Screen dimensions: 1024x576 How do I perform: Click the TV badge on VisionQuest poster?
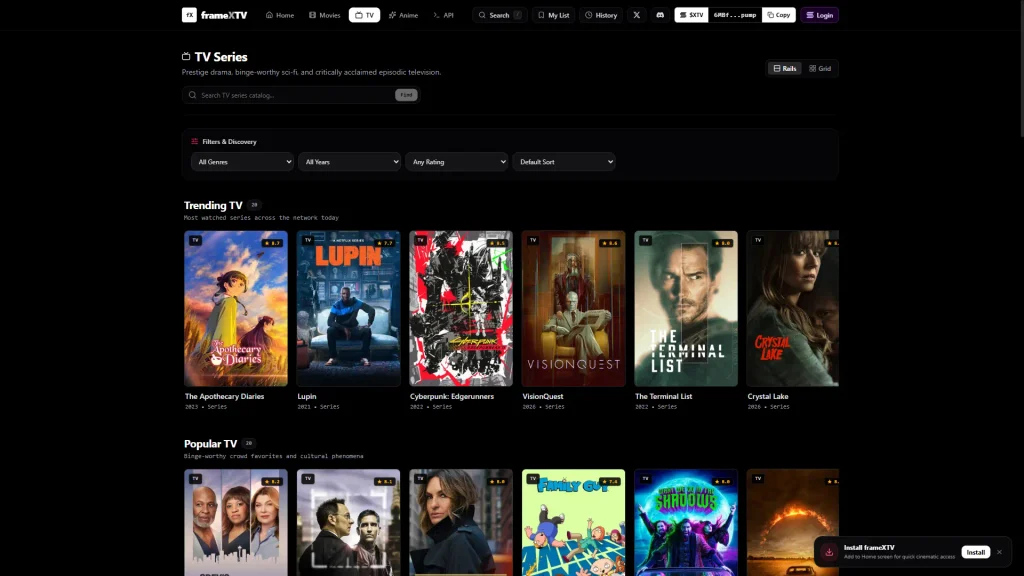click(533, 240)
